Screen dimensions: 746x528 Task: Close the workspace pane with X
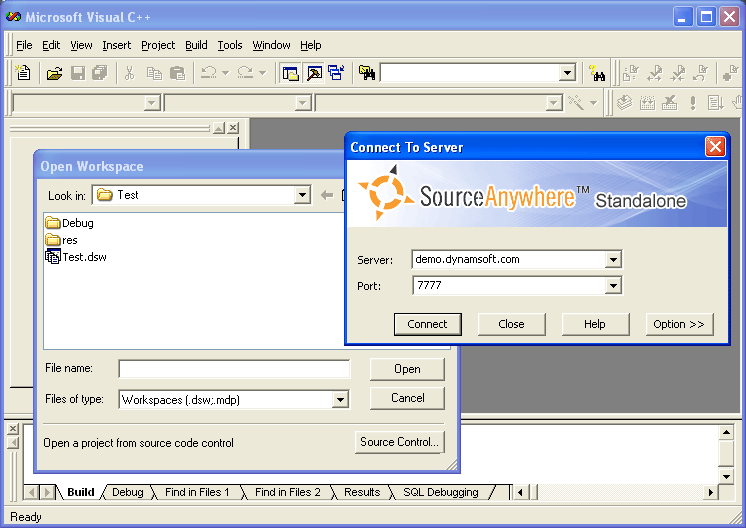pyautogui.click(x=233, y=127)
